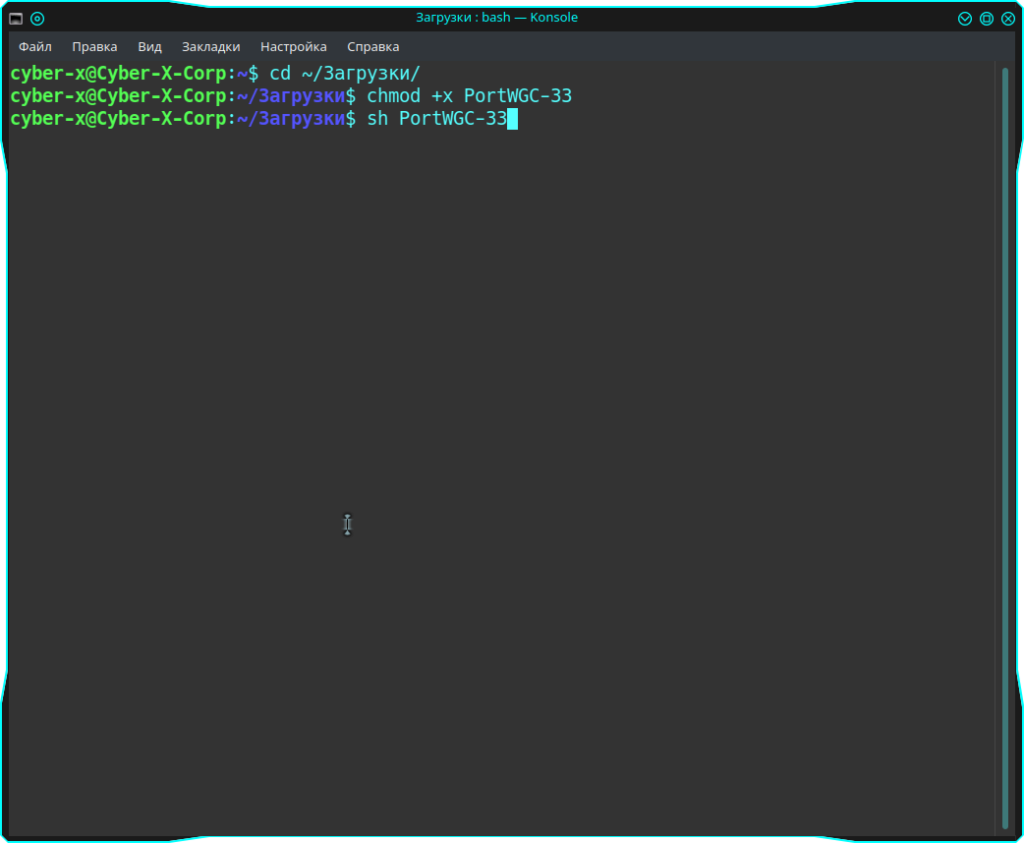Open the Настройка menu

coord(293,47)
